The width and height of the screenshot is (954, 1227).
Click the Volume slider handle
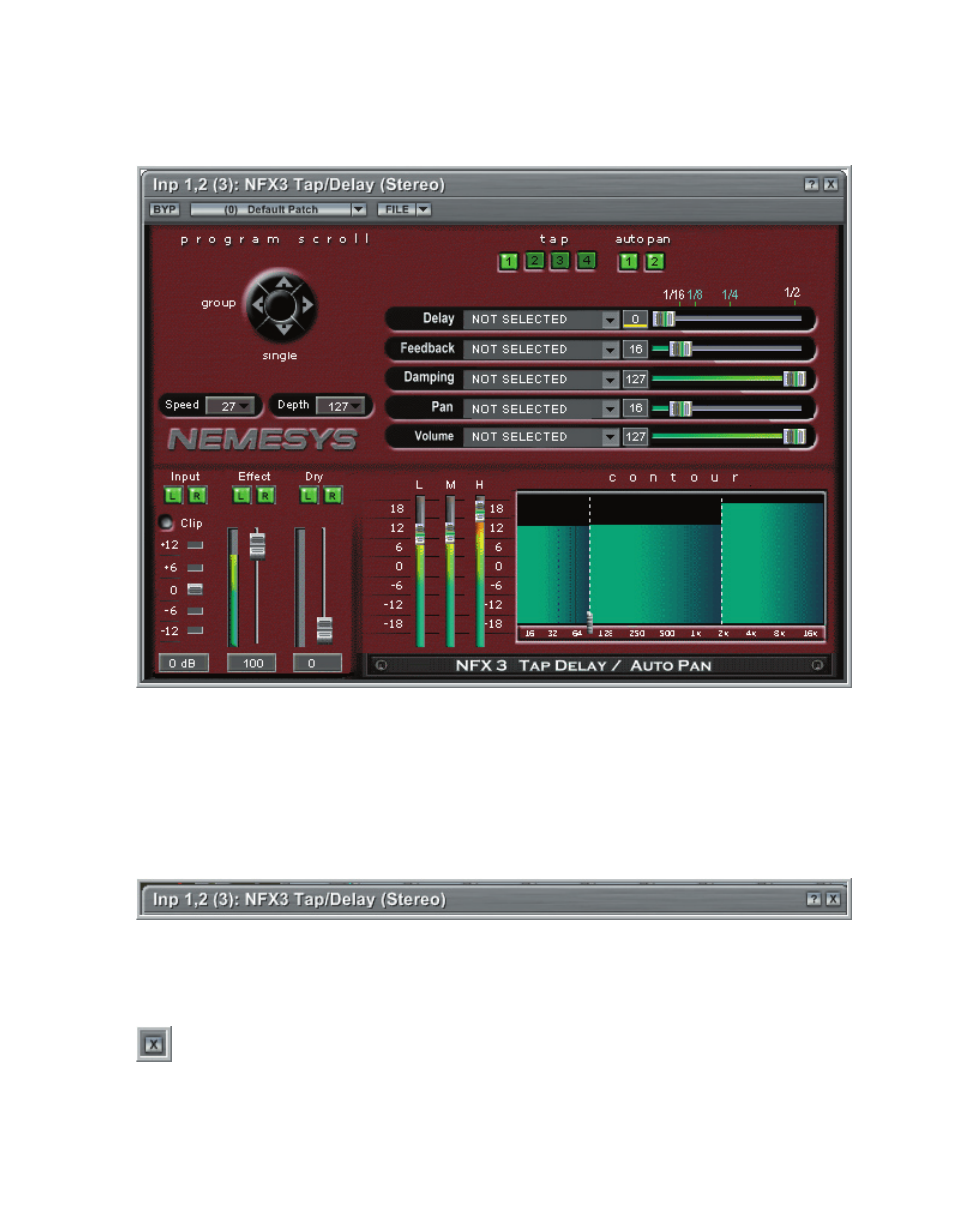(x=795, y=437)
